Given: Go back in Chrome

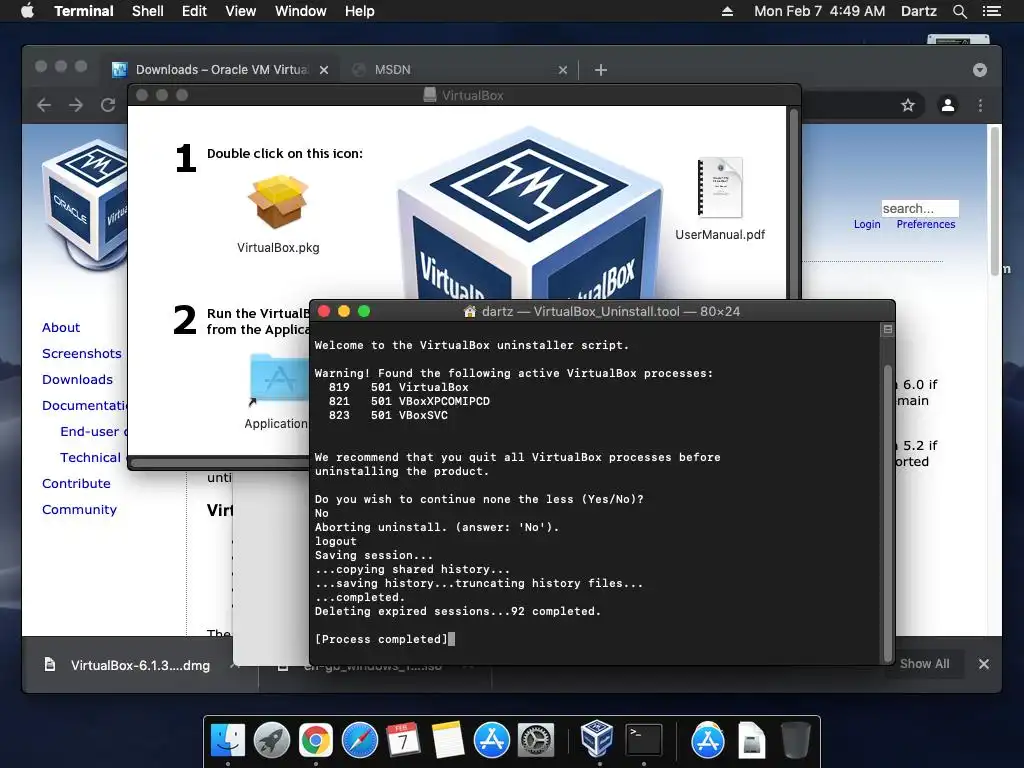Looking at the screenshot, I should point(44,105).
